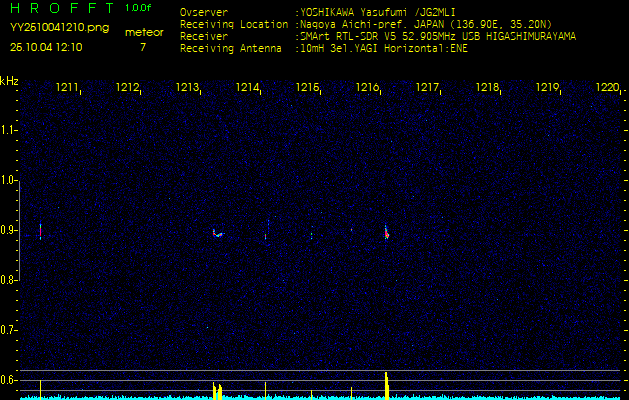Click the red meteor echo near 1216

[386, 233]
